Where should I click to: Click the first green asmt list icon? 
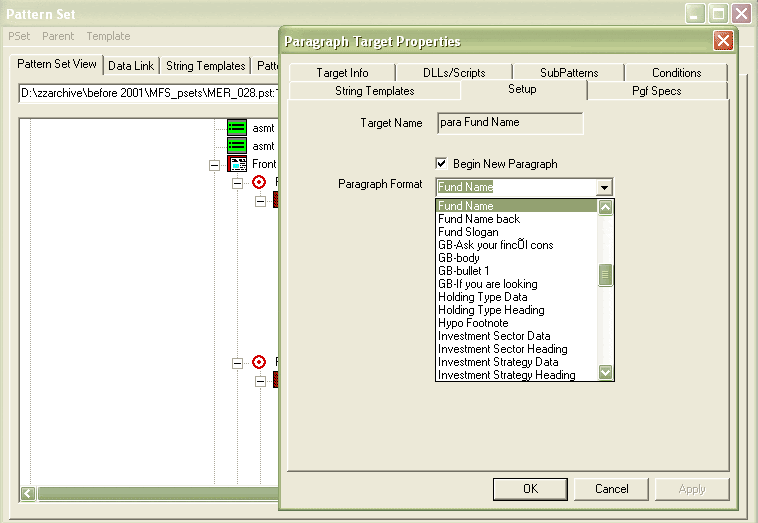coord(237,128)
